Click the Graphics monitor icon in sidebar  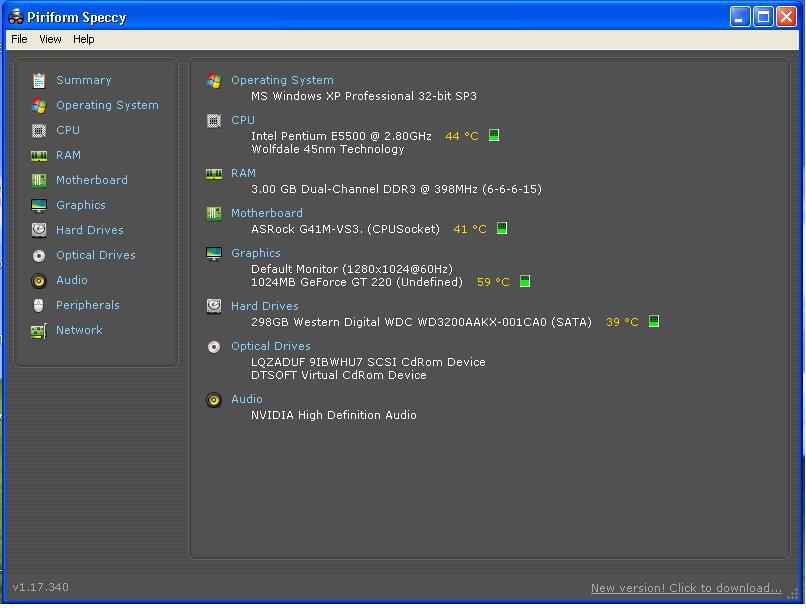click(x=39, y=206)
